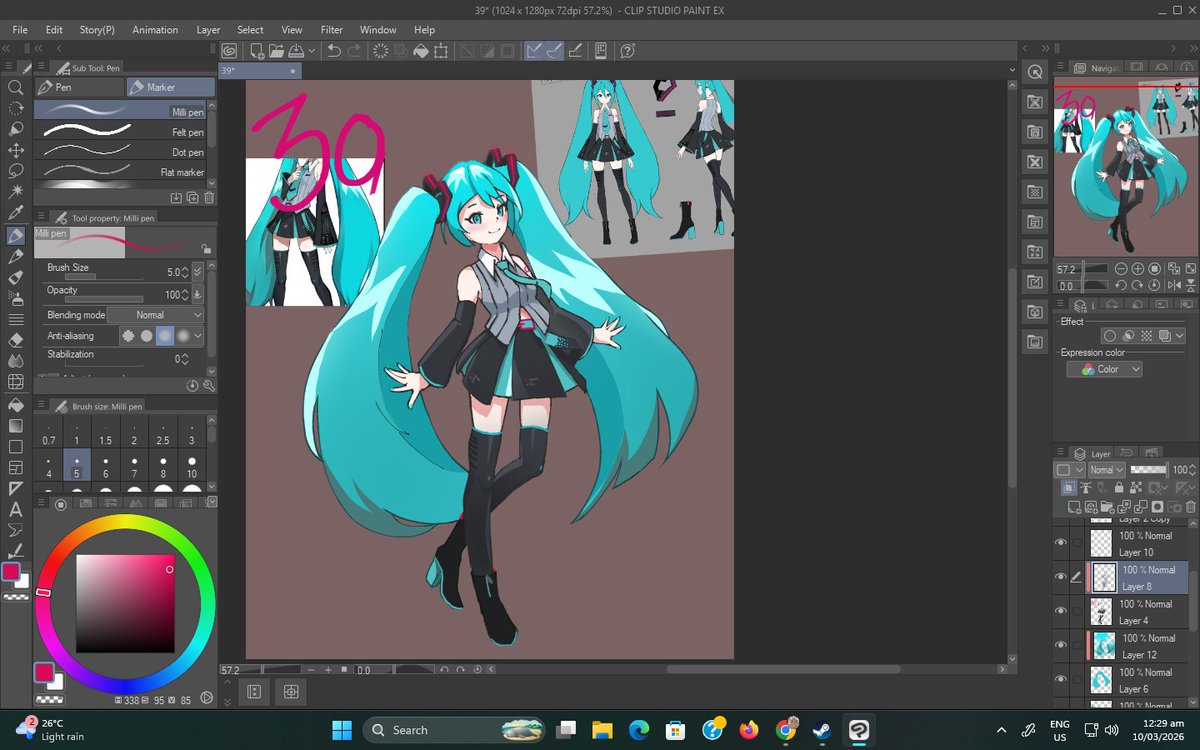Click the trash icon in Sub Tool panel
1200x750 pixels.
(208, 198)
